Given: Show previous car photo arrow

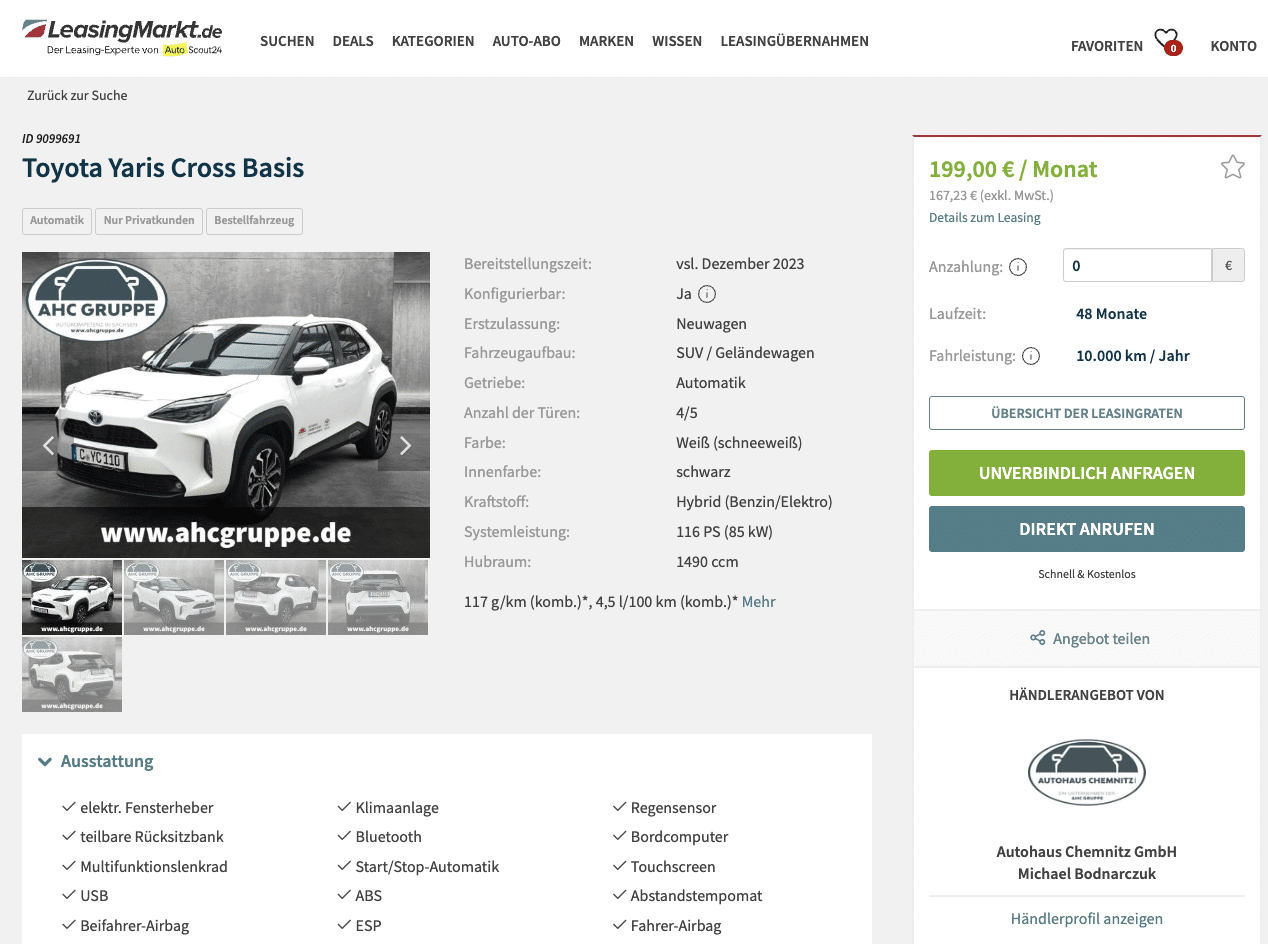Looking at the screenshot, I should pos(48,446).
